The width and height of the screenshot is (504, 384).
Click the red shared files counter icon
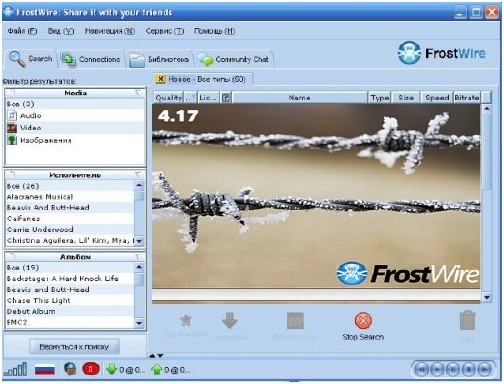pos(91,369)
